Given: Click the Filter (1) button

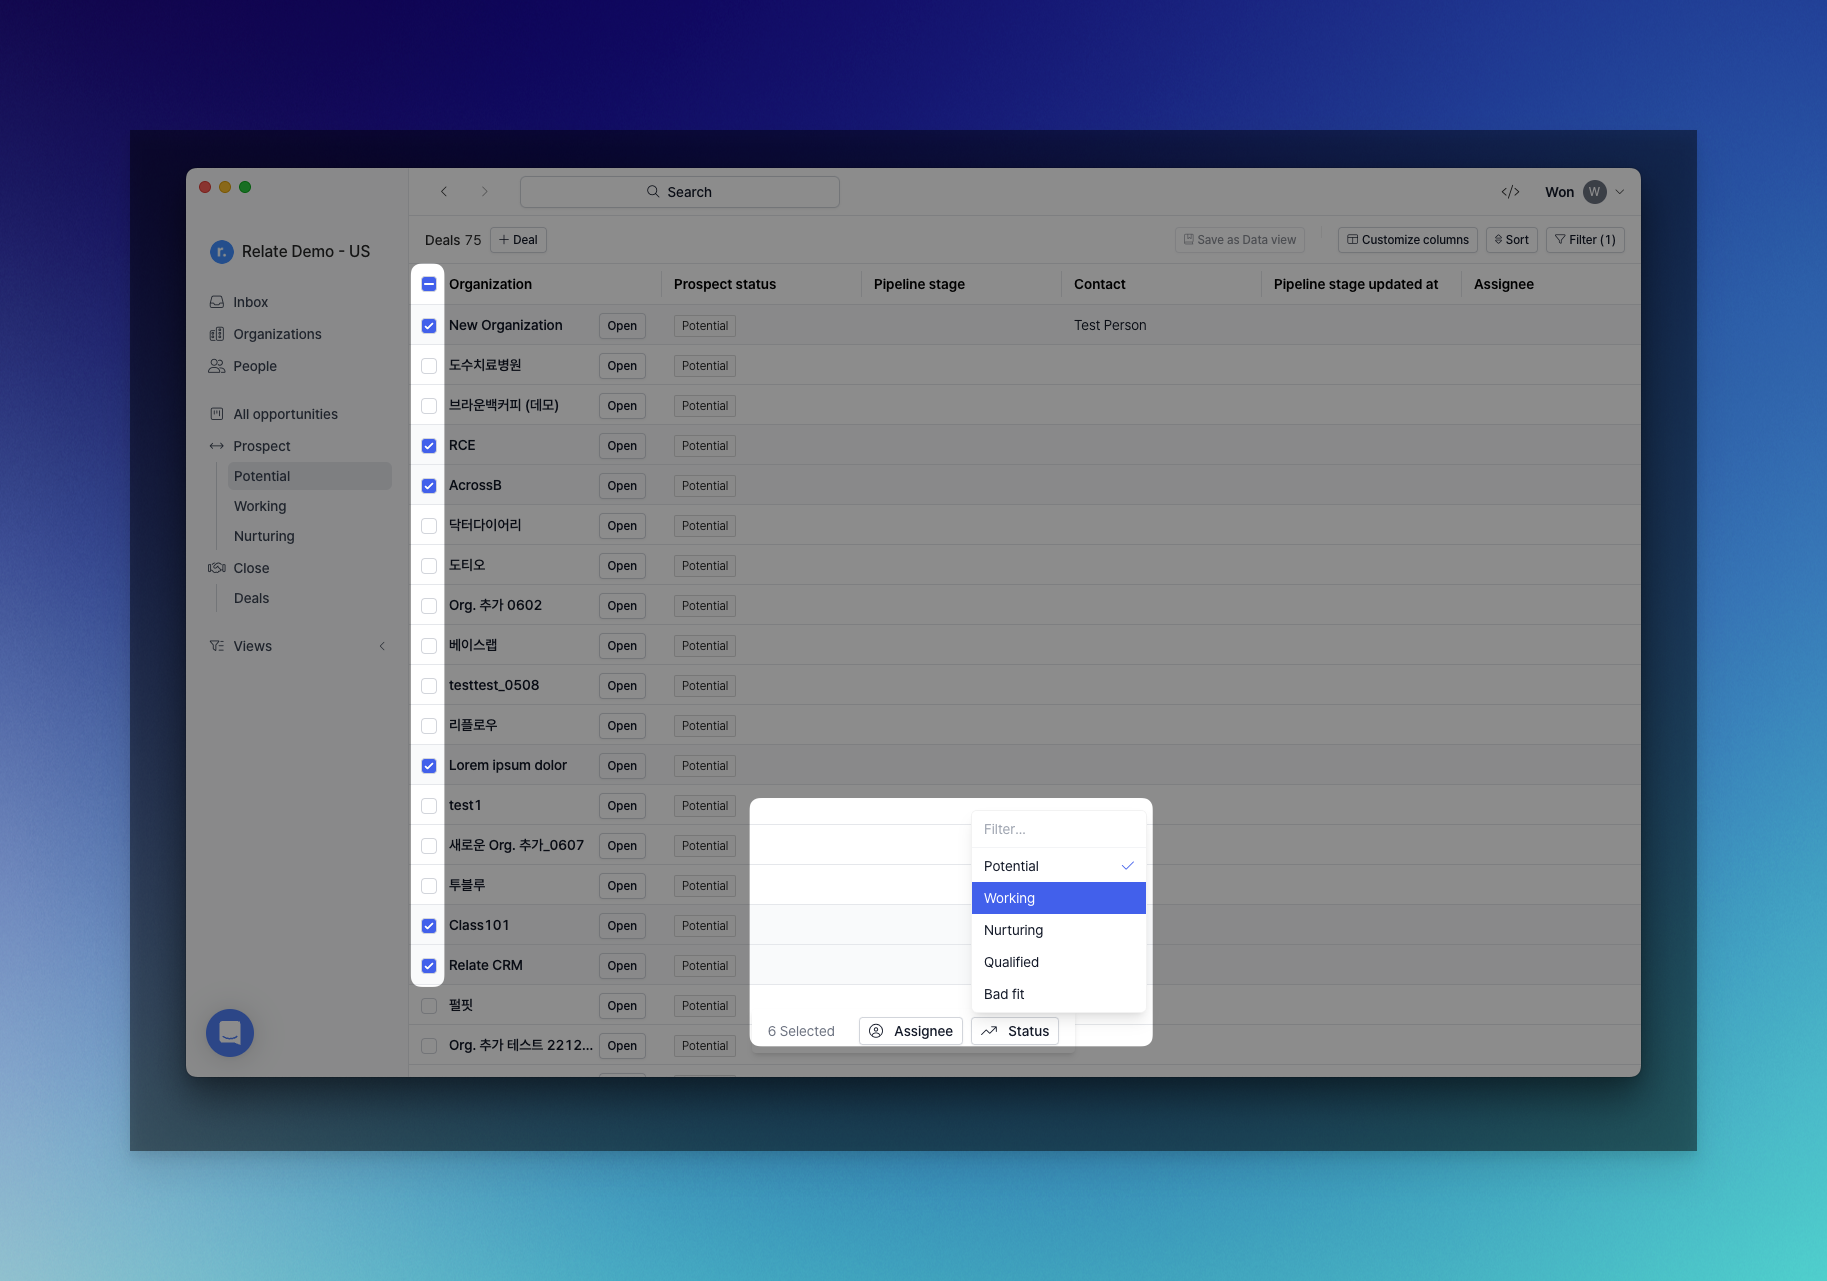Looking at the screenshot, I should 1585,240.
